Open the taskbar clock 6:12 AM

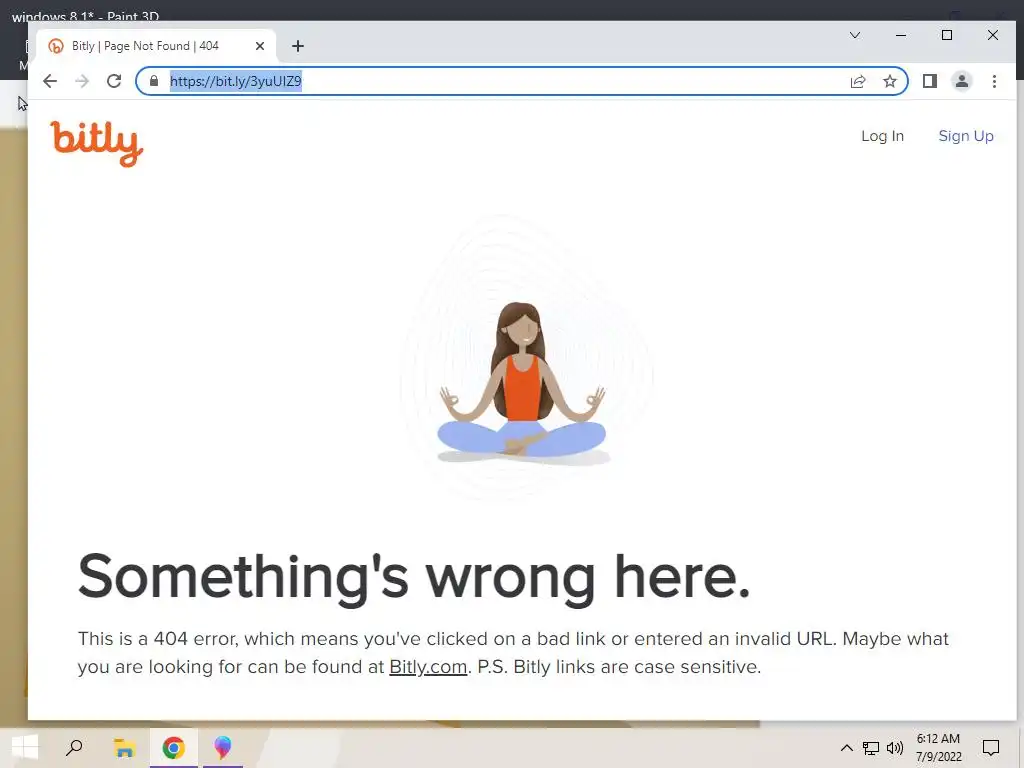[x=938, y=748]
